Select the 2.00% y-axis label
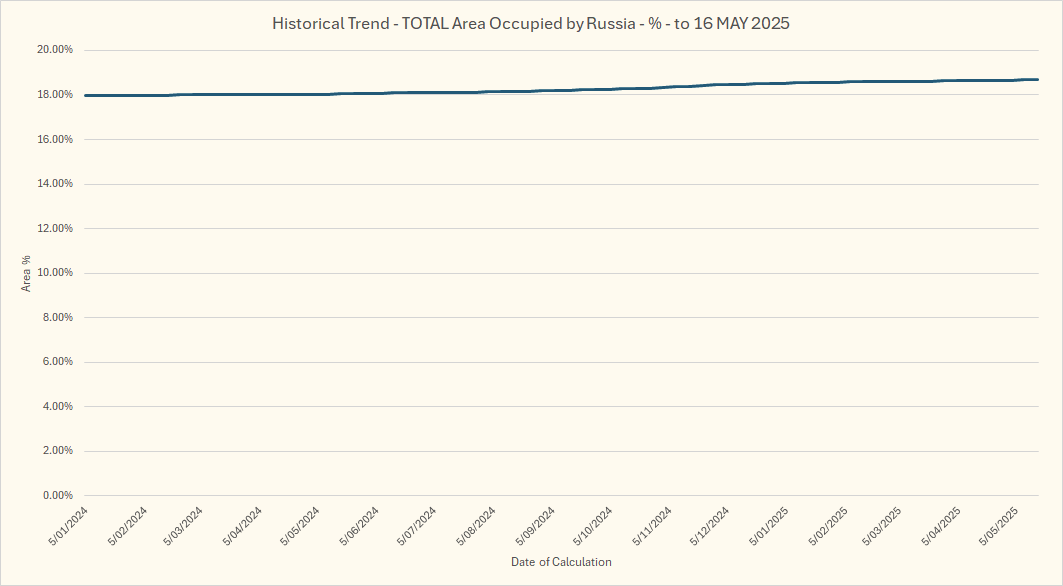The width and height of the screenshot is (1063, 586). coord(54,451)
